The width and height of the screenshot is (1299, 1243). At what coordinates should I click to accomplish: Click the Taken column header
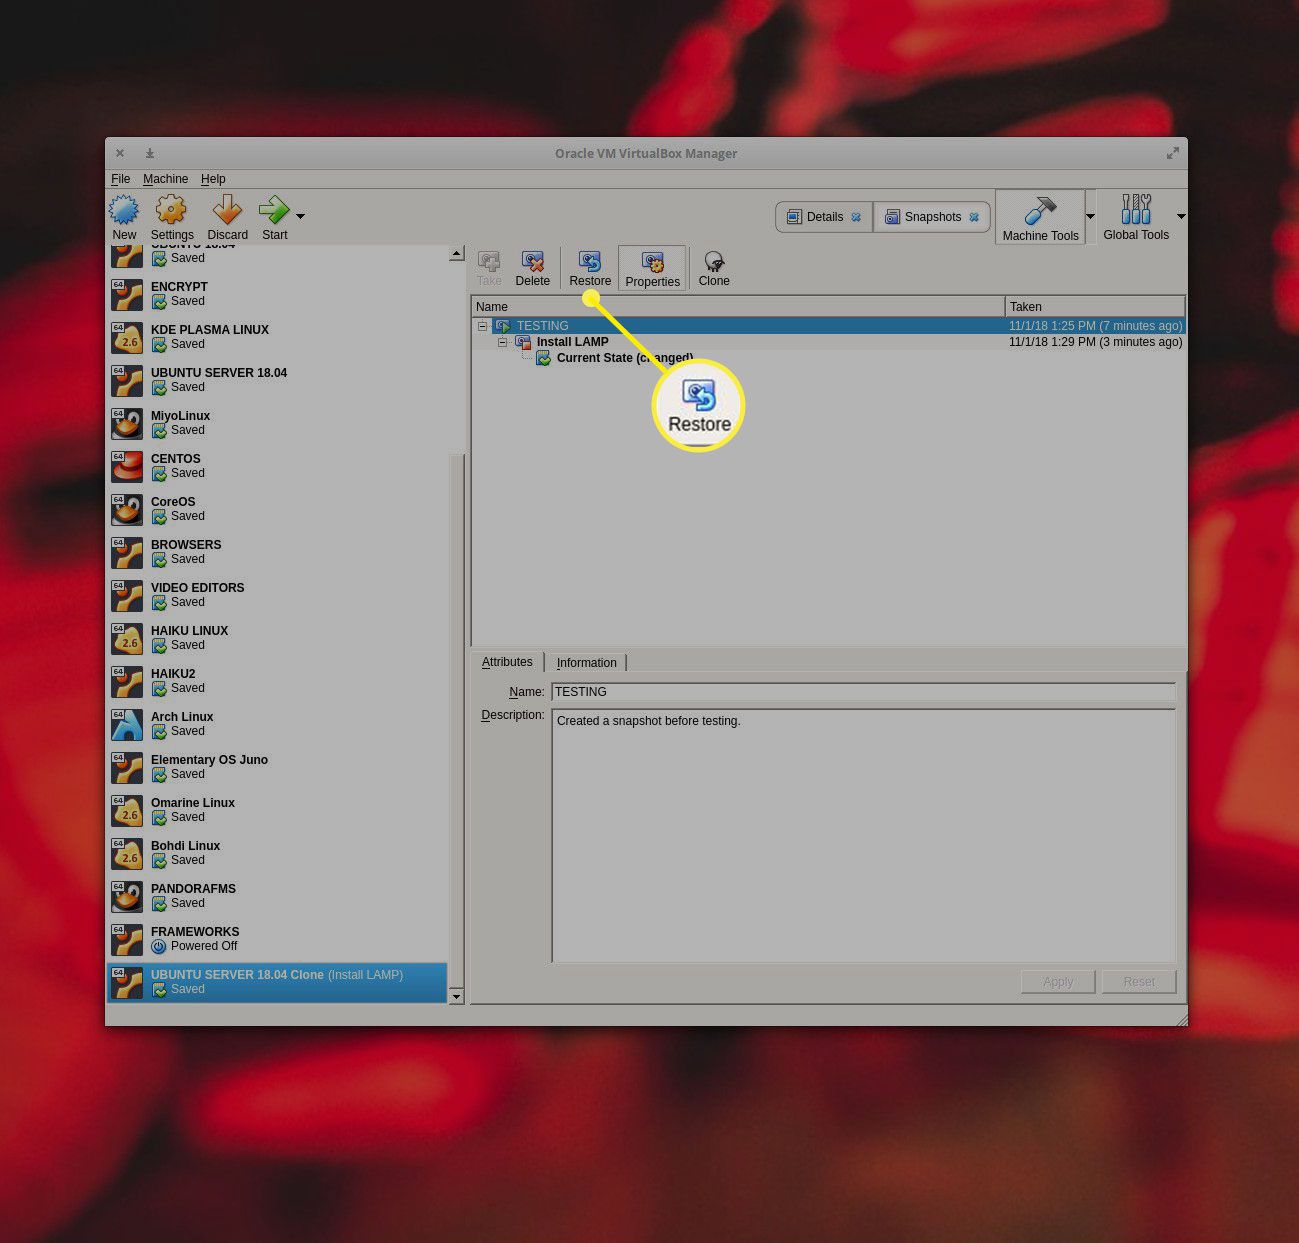coord(1095,307)
